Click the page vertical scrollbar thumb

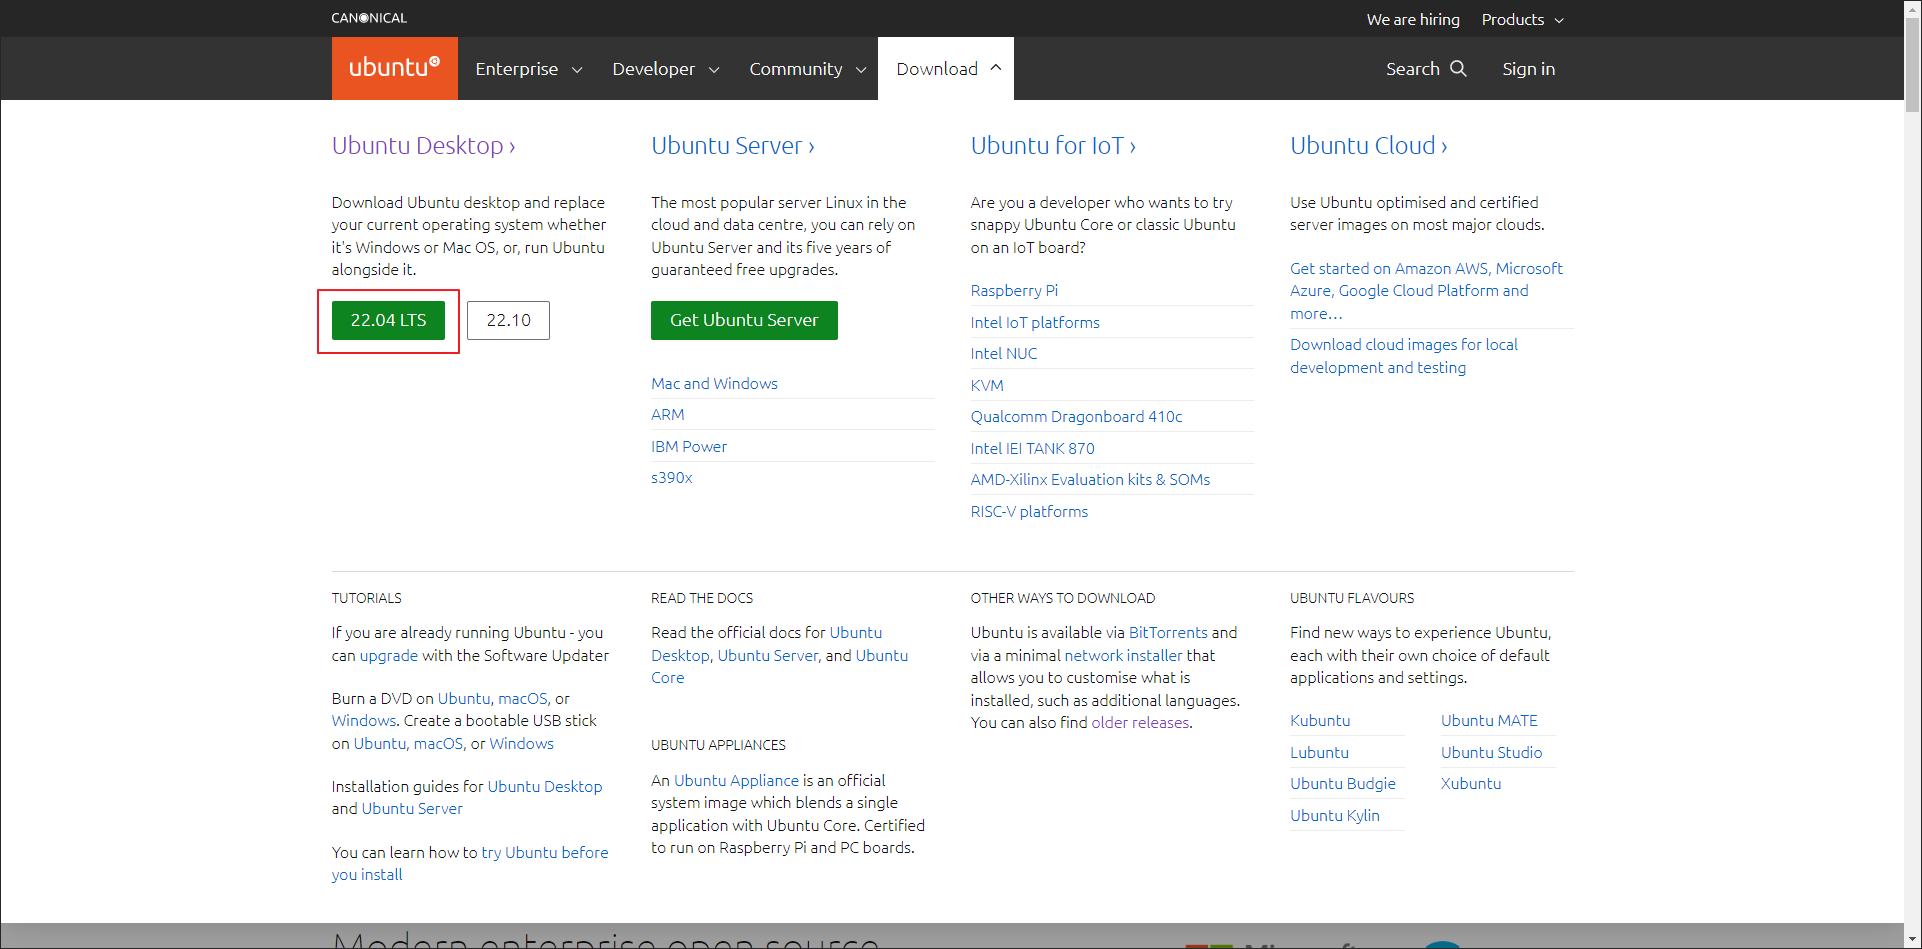click(x=1912, y=65)
